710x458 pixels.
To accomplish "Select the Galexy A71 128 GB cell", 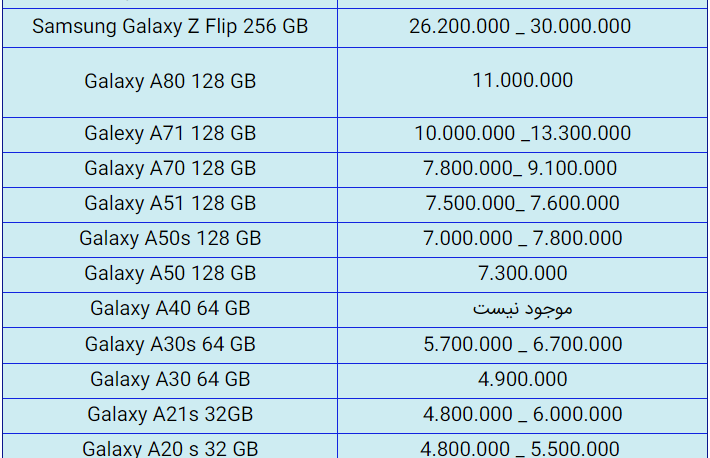I will 170,134.
